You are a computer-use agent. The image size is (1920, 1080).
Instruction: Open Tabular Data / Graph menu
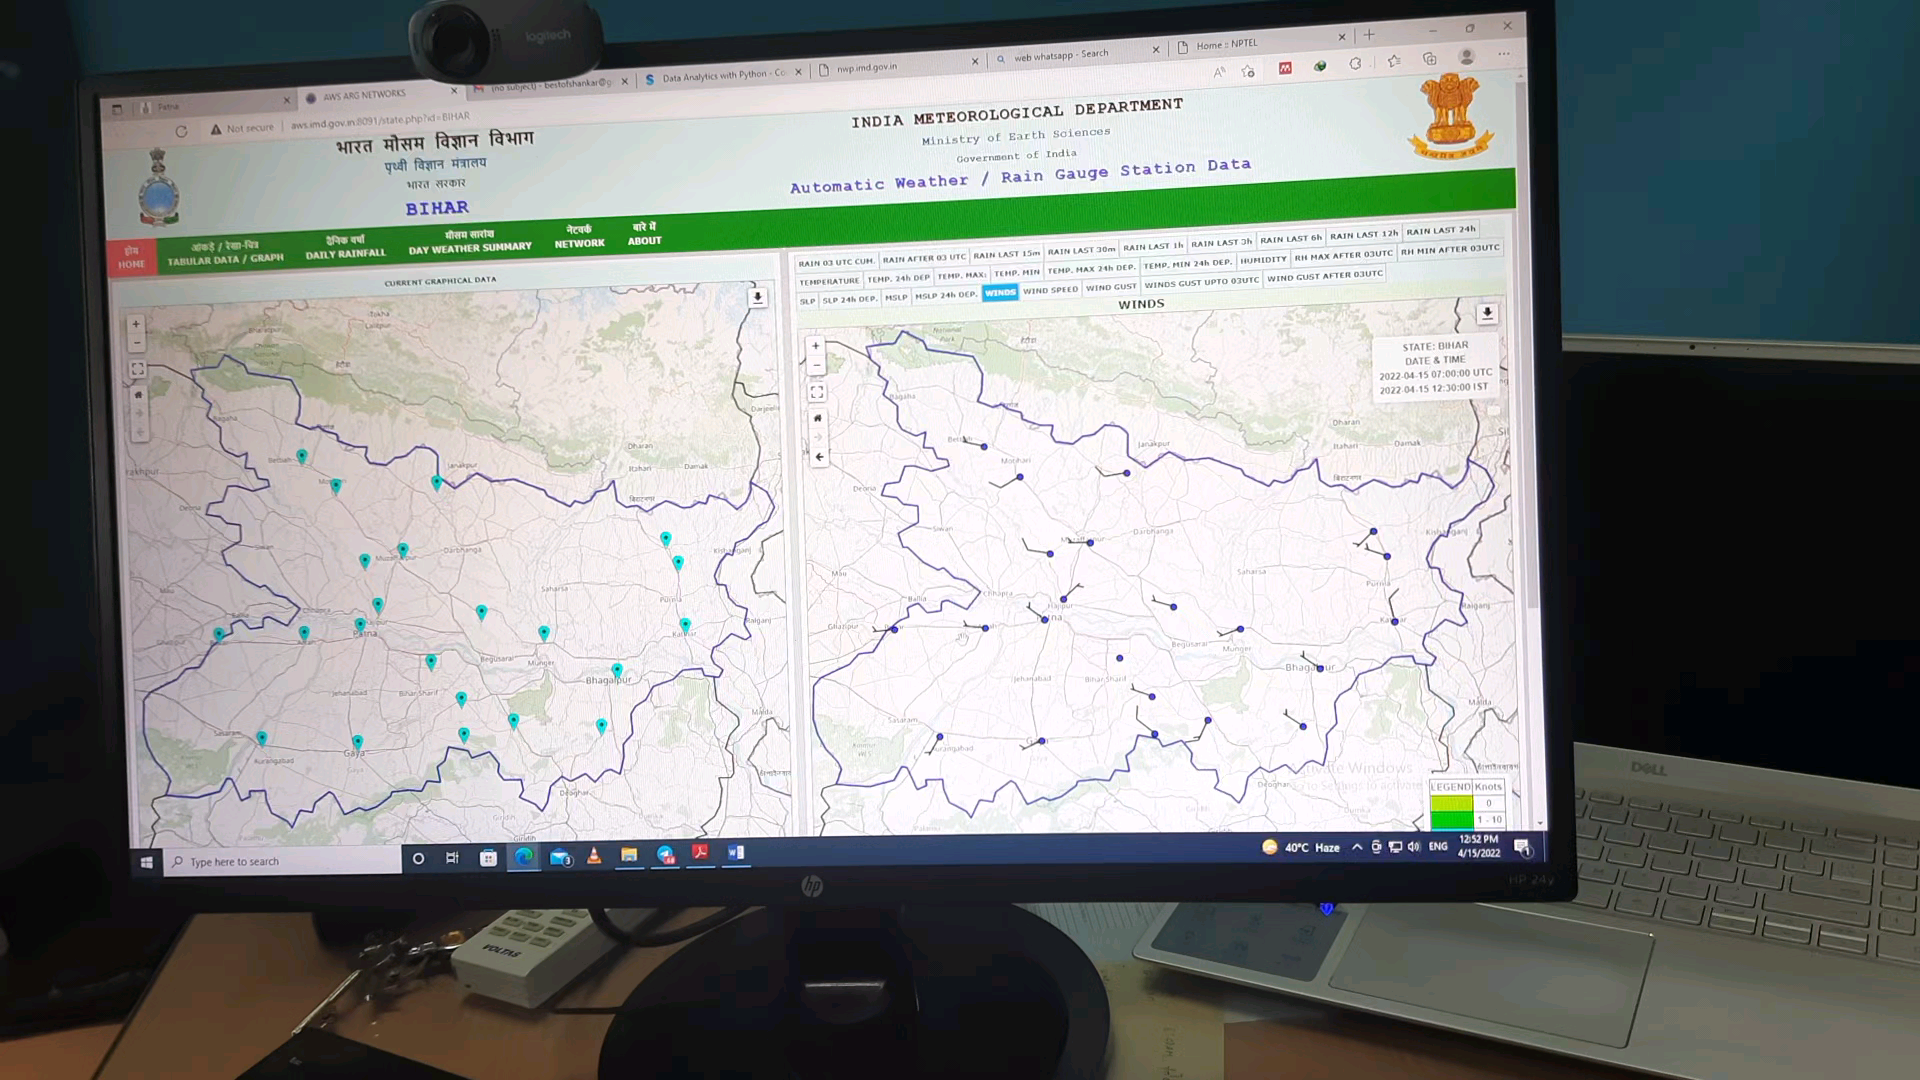[225, 253]
